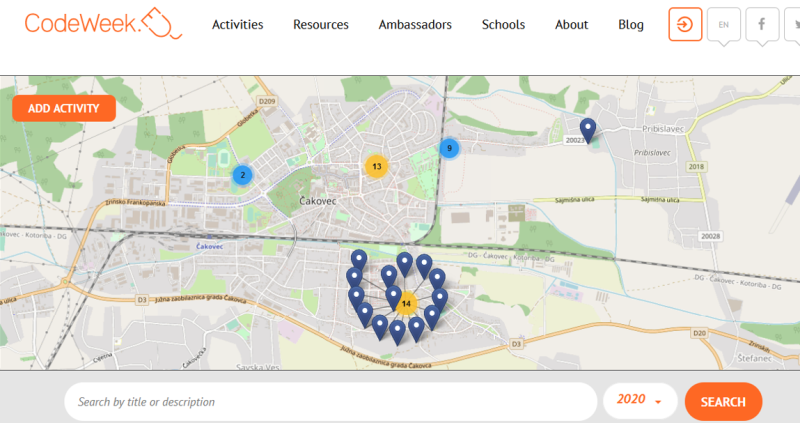Open the Ambassadors menu
The width and height of the screenshot is (800, 423).
(x=415, y=24)
